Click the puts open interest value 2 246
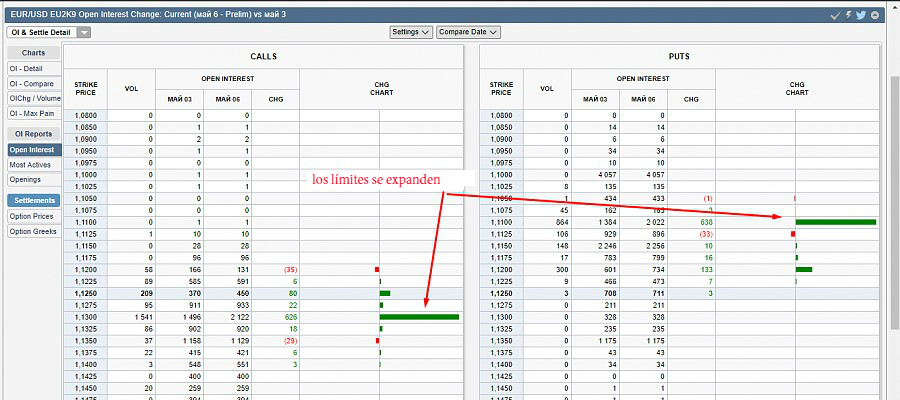 [x=606, y=246]
